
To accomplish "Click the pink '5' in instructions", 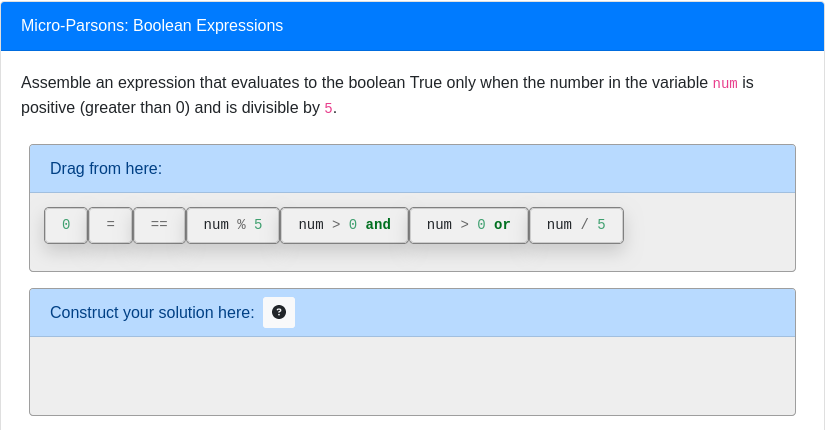I will [x=328, y=108].
